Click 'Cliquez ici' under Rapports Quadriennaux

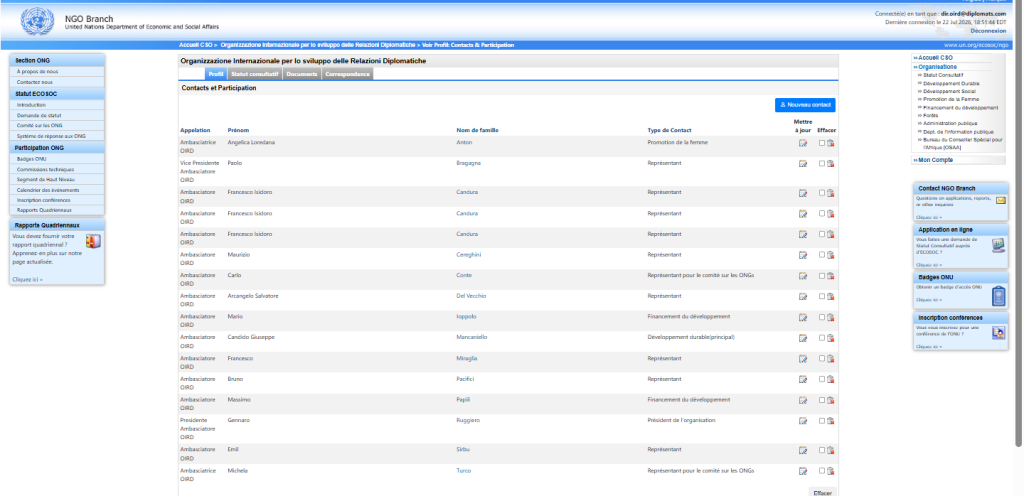(27, 279)
